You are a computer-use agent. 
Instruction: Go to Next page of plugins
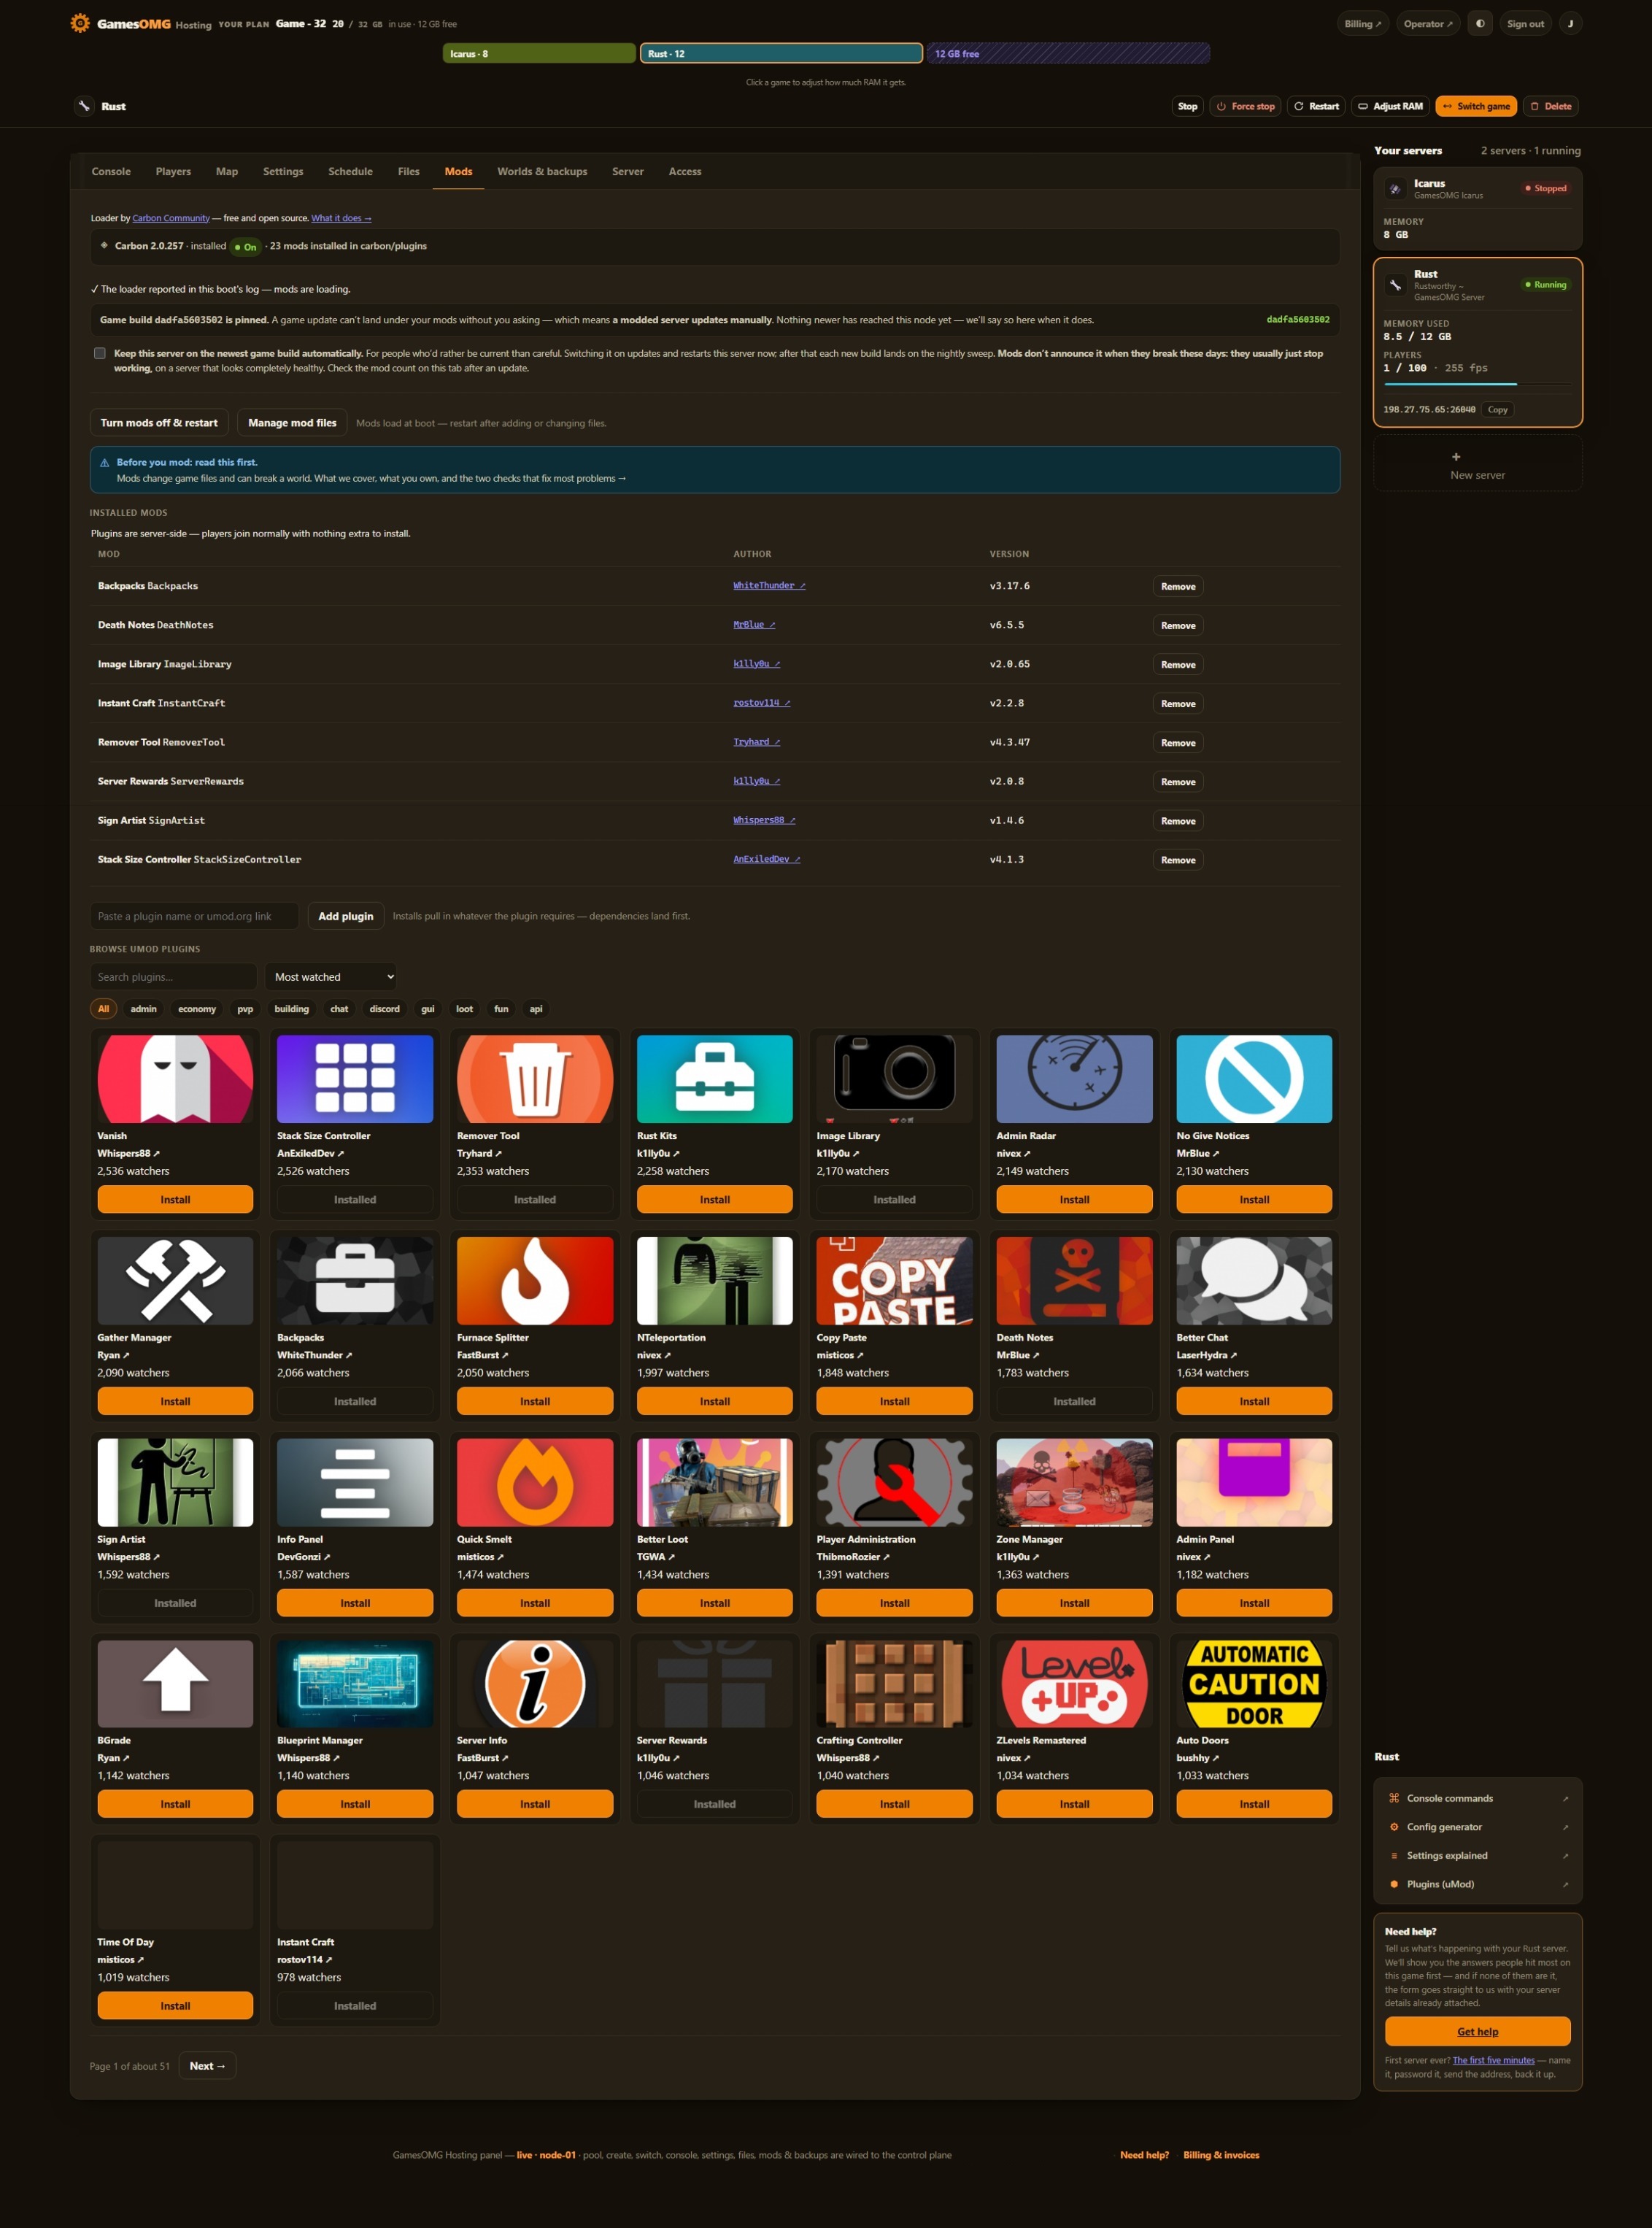point(207,2065)
